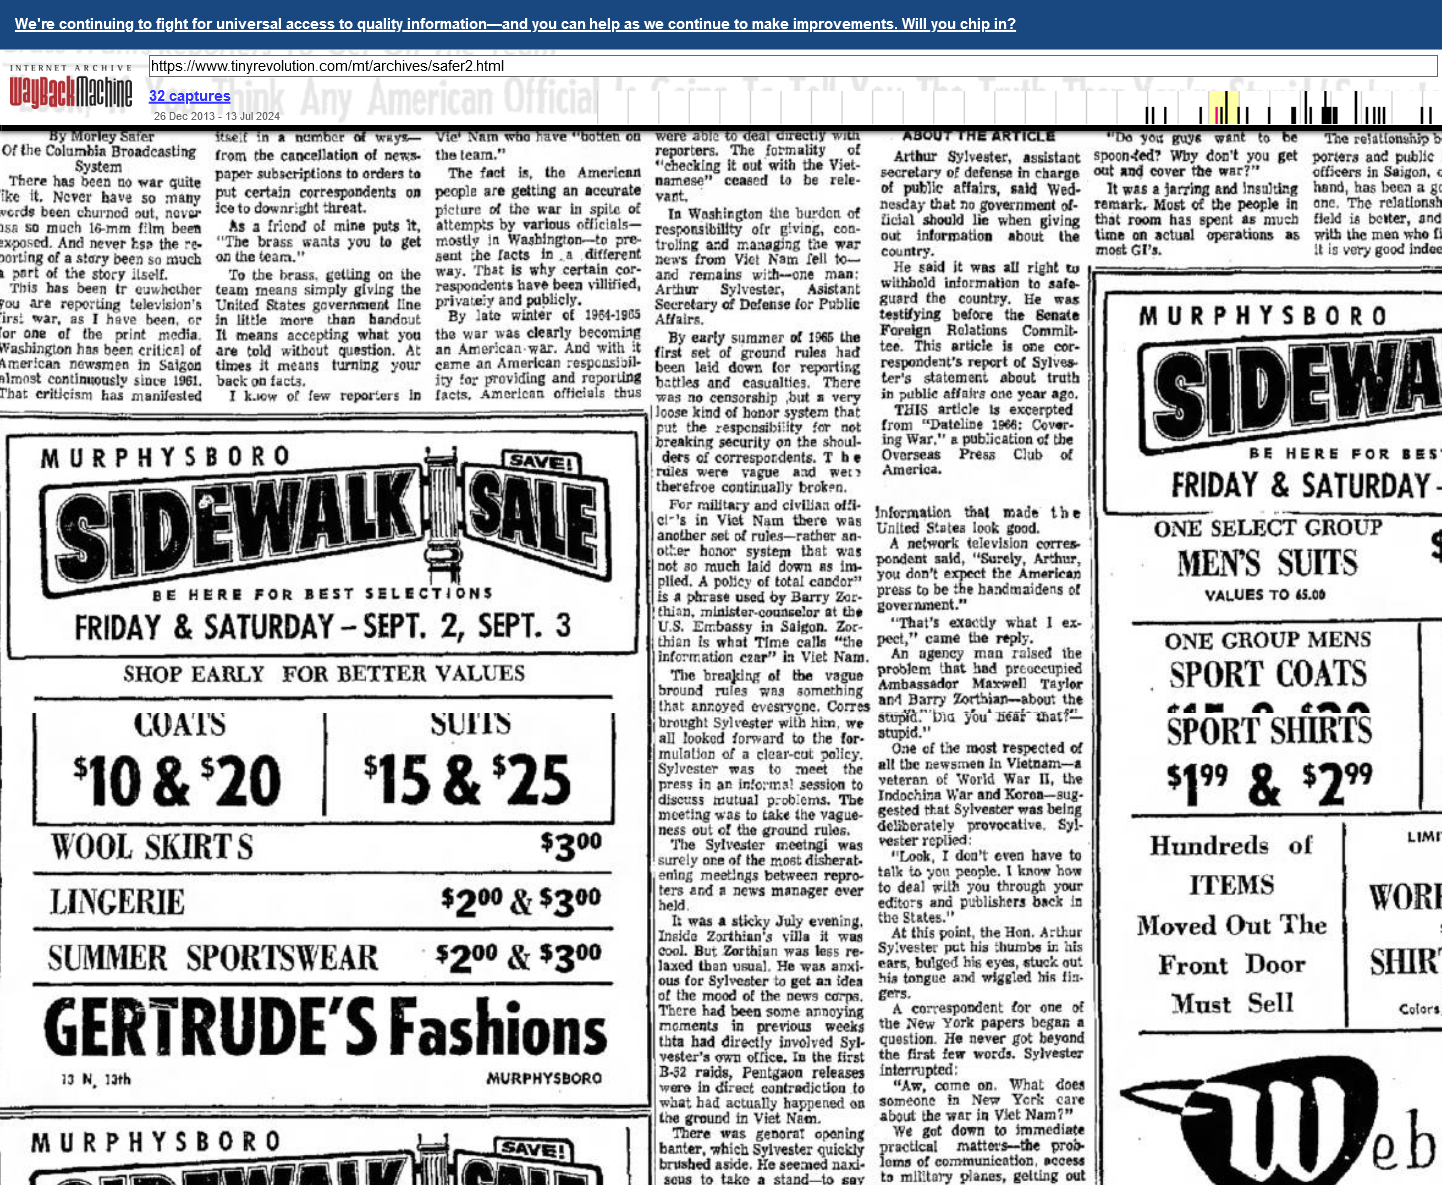Viewport: 1442px width, 1185px height.
Task: Click the Suits $15 & $25 price box
Action: pyautogui.click(x=468, y=765)
